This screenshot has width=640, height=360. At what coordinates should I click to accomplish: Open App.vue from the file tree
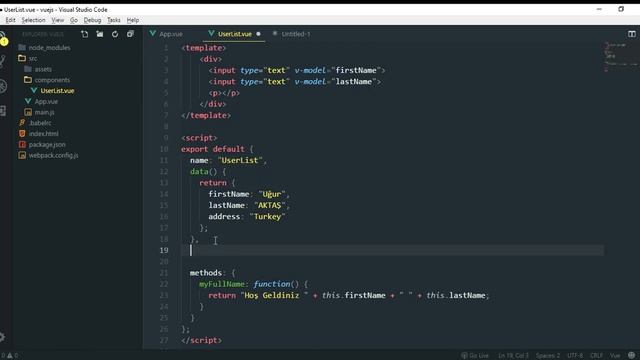point(46,102)
